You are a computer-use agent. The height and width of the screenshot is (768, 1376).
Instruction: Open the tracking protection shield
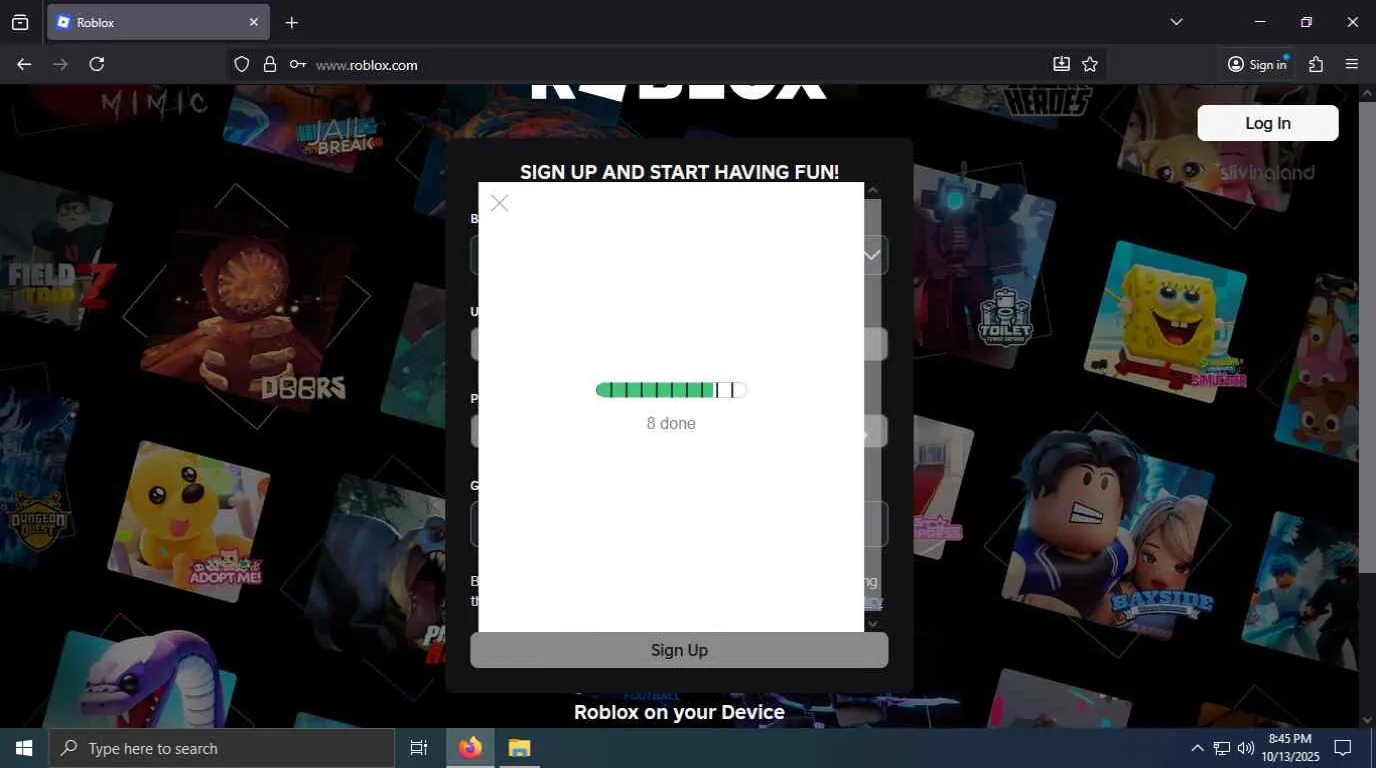point(241,64)
